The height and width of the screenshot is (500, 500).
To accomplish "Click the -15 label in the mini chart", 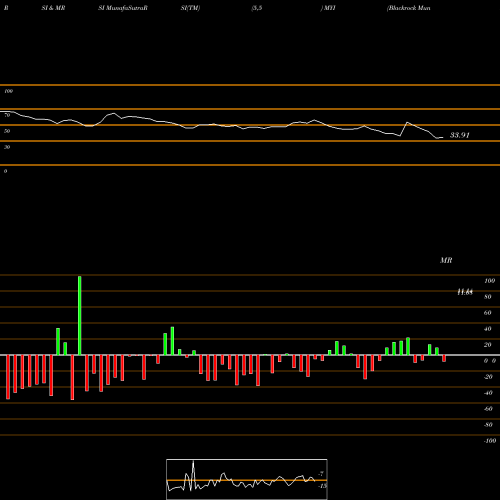I will click(322, 486).
